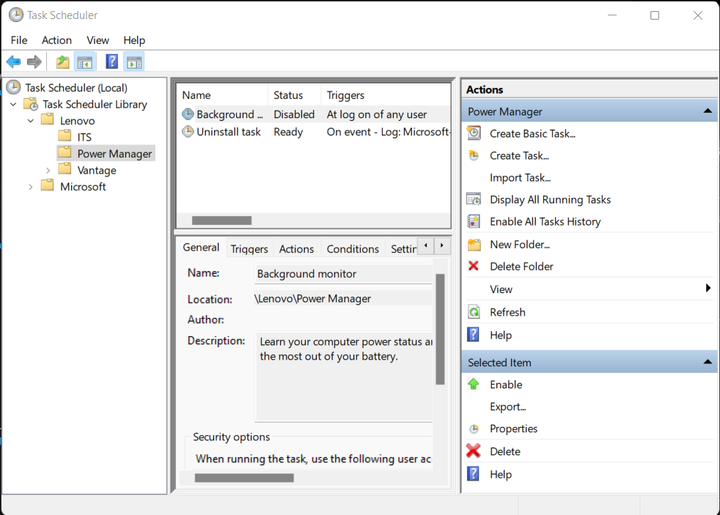This screenshot has width=720, height=515.
Task: Go back using the blue Back arrow
Action: coord(13,62)
